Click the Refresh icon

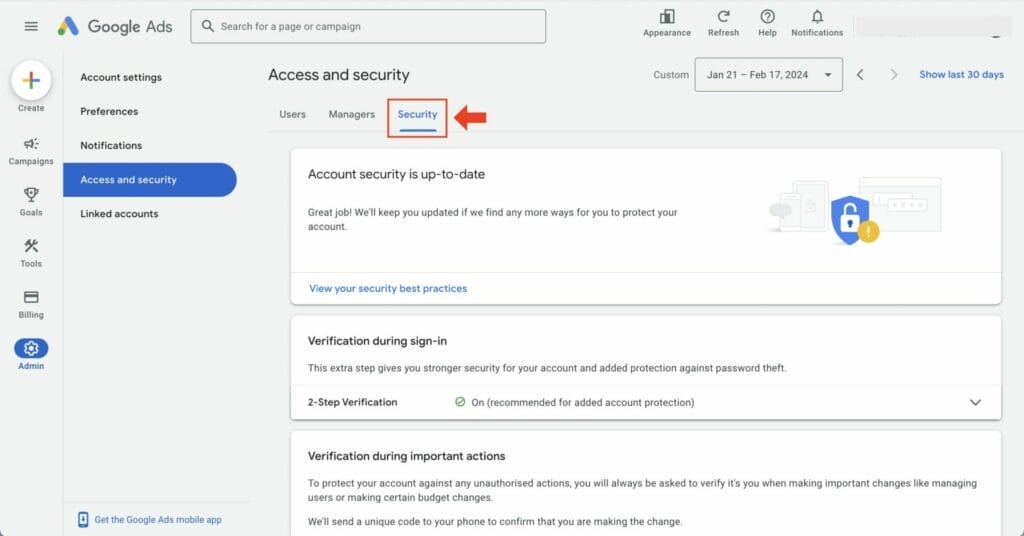coord(723,17)
